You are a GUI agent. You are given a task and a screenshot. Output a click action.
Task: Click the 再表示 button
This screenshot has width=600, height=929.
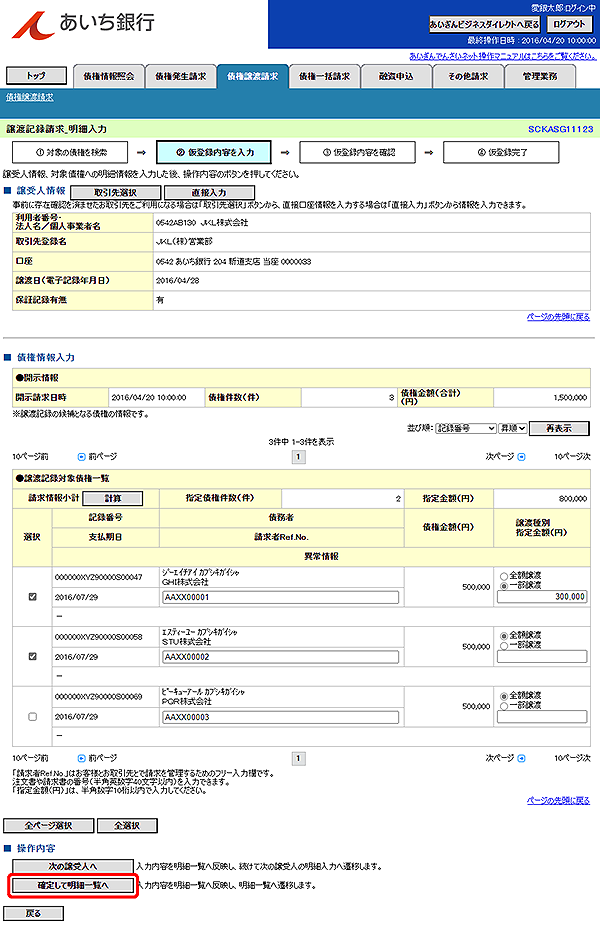click(x=559, y=428)
